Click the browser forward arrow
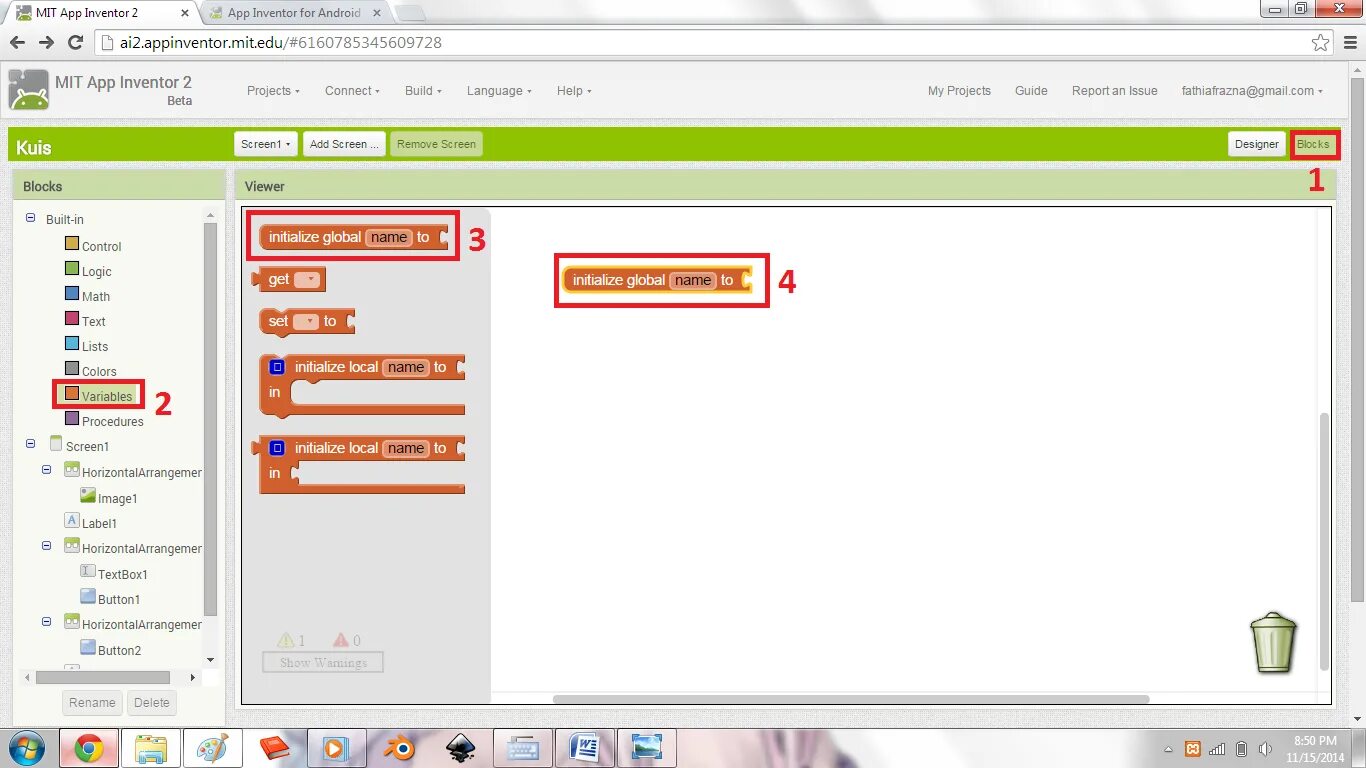 tap(46, 42)
